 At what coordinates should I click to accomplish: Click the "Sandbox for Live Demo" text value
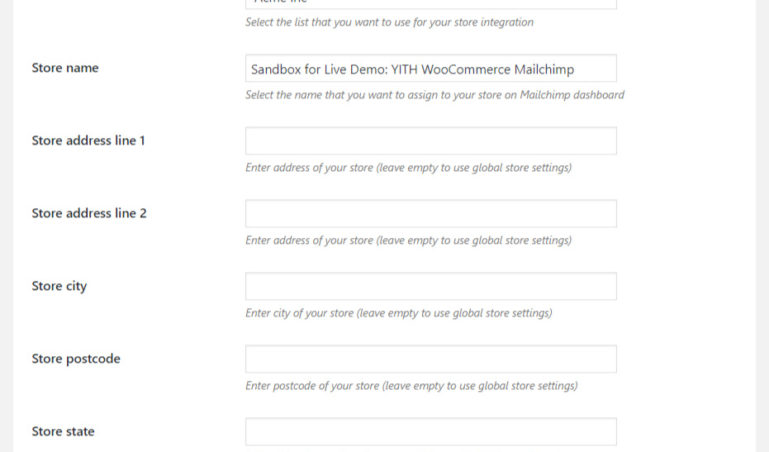point(419,69)
